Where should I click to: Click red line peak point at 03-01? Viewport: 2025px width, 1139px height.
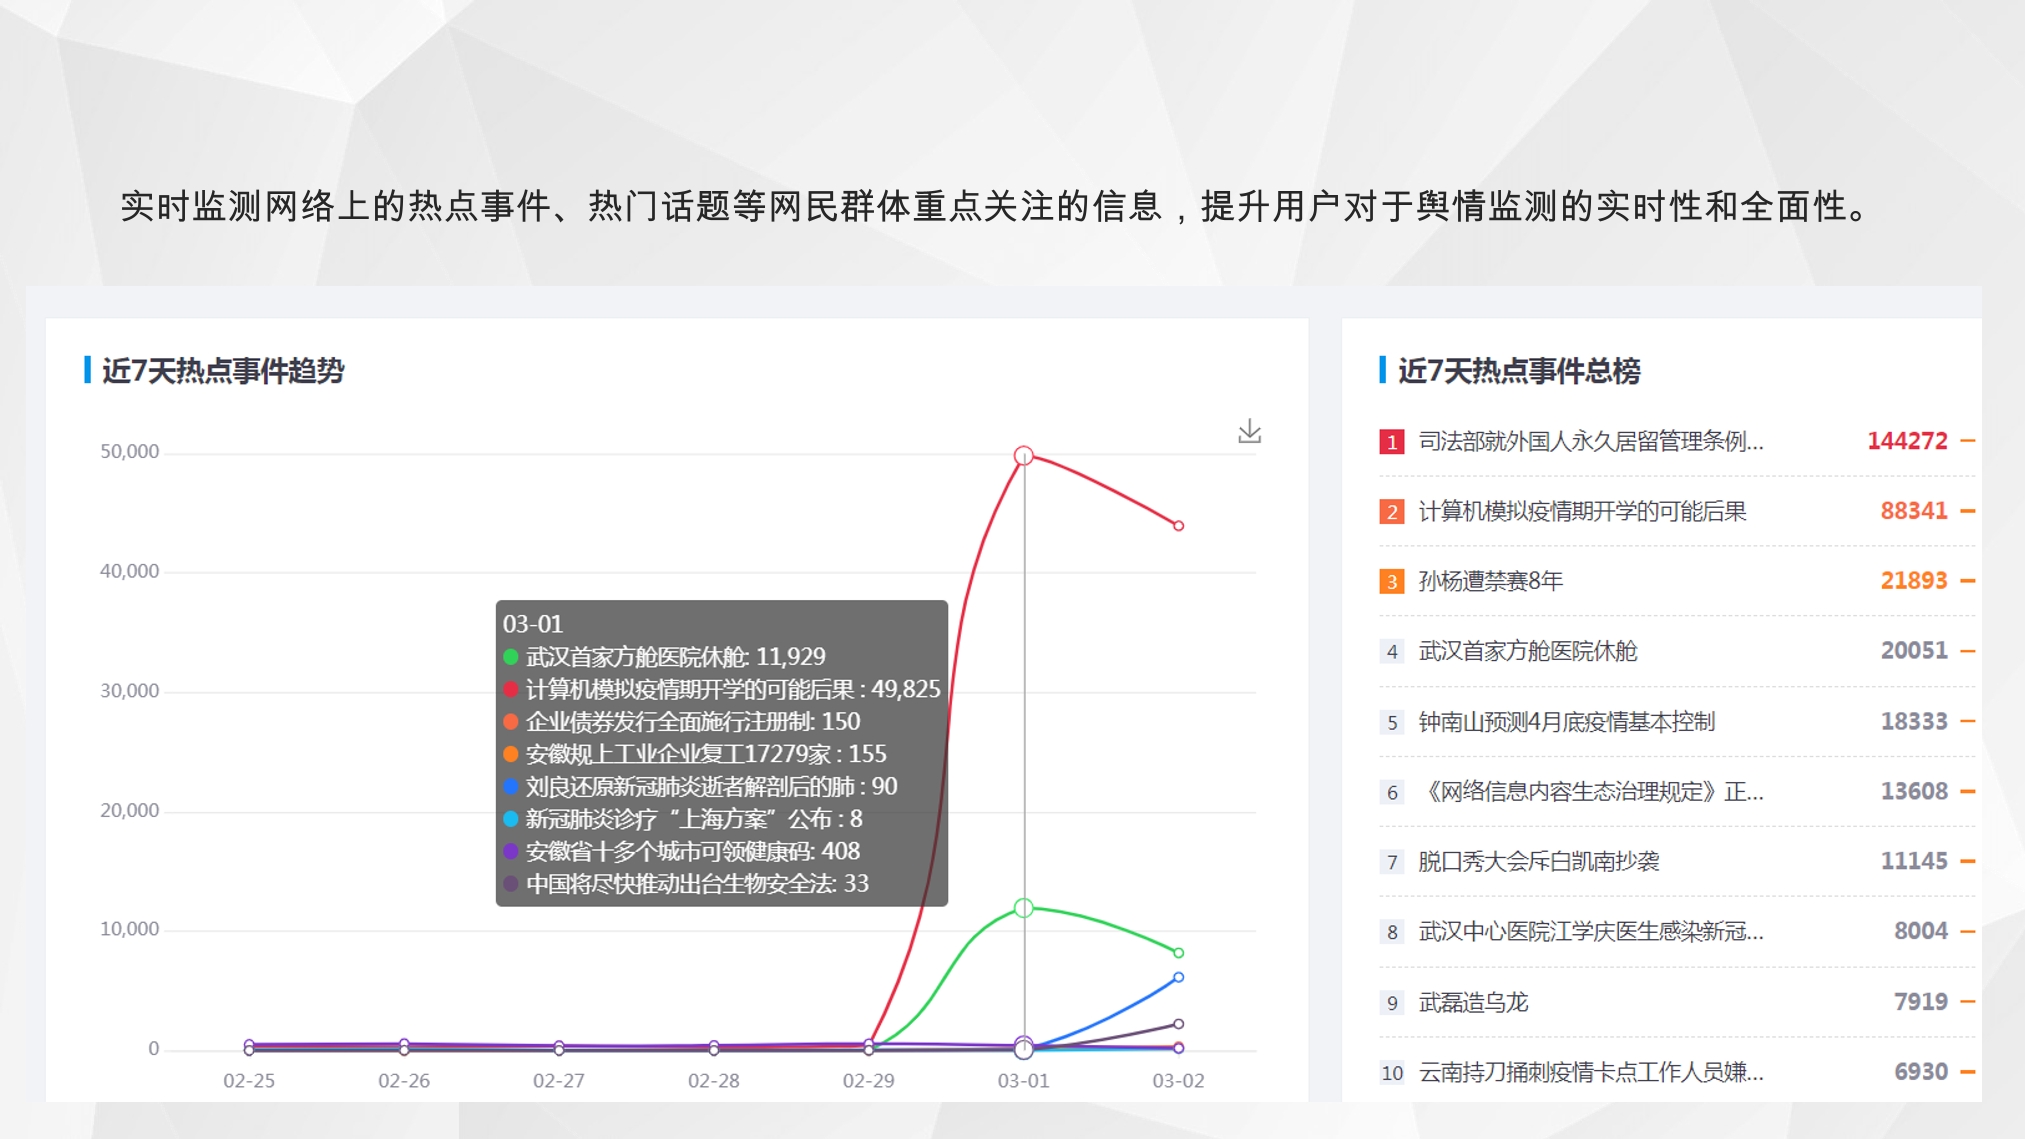pyautogui.click(x=1023, y=456)
